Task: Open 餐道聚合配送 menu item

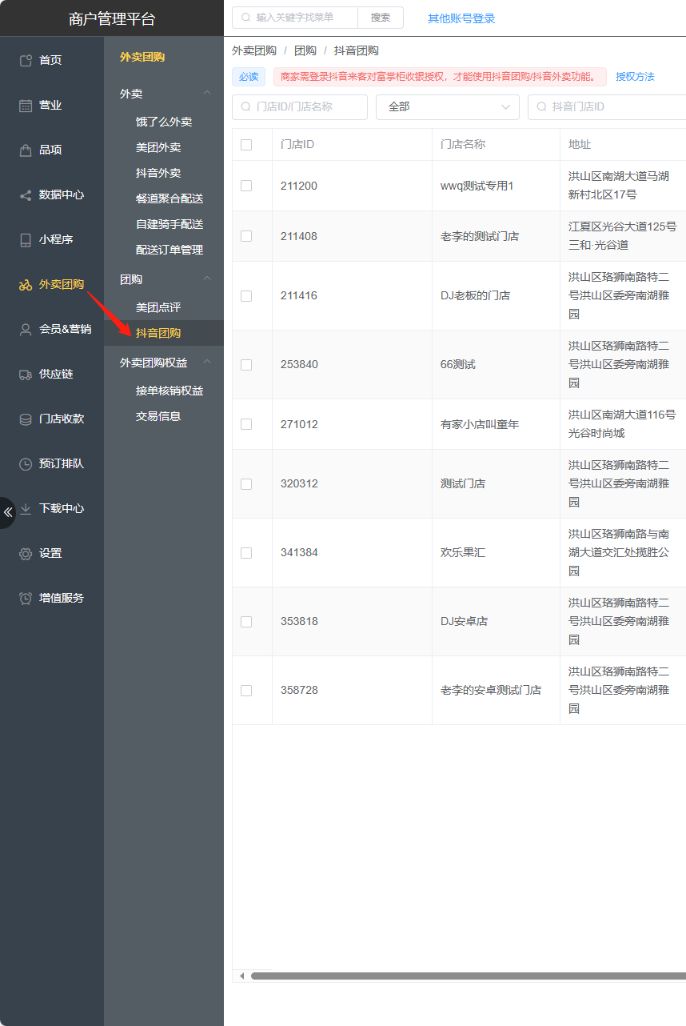Action: coord(169,199)
